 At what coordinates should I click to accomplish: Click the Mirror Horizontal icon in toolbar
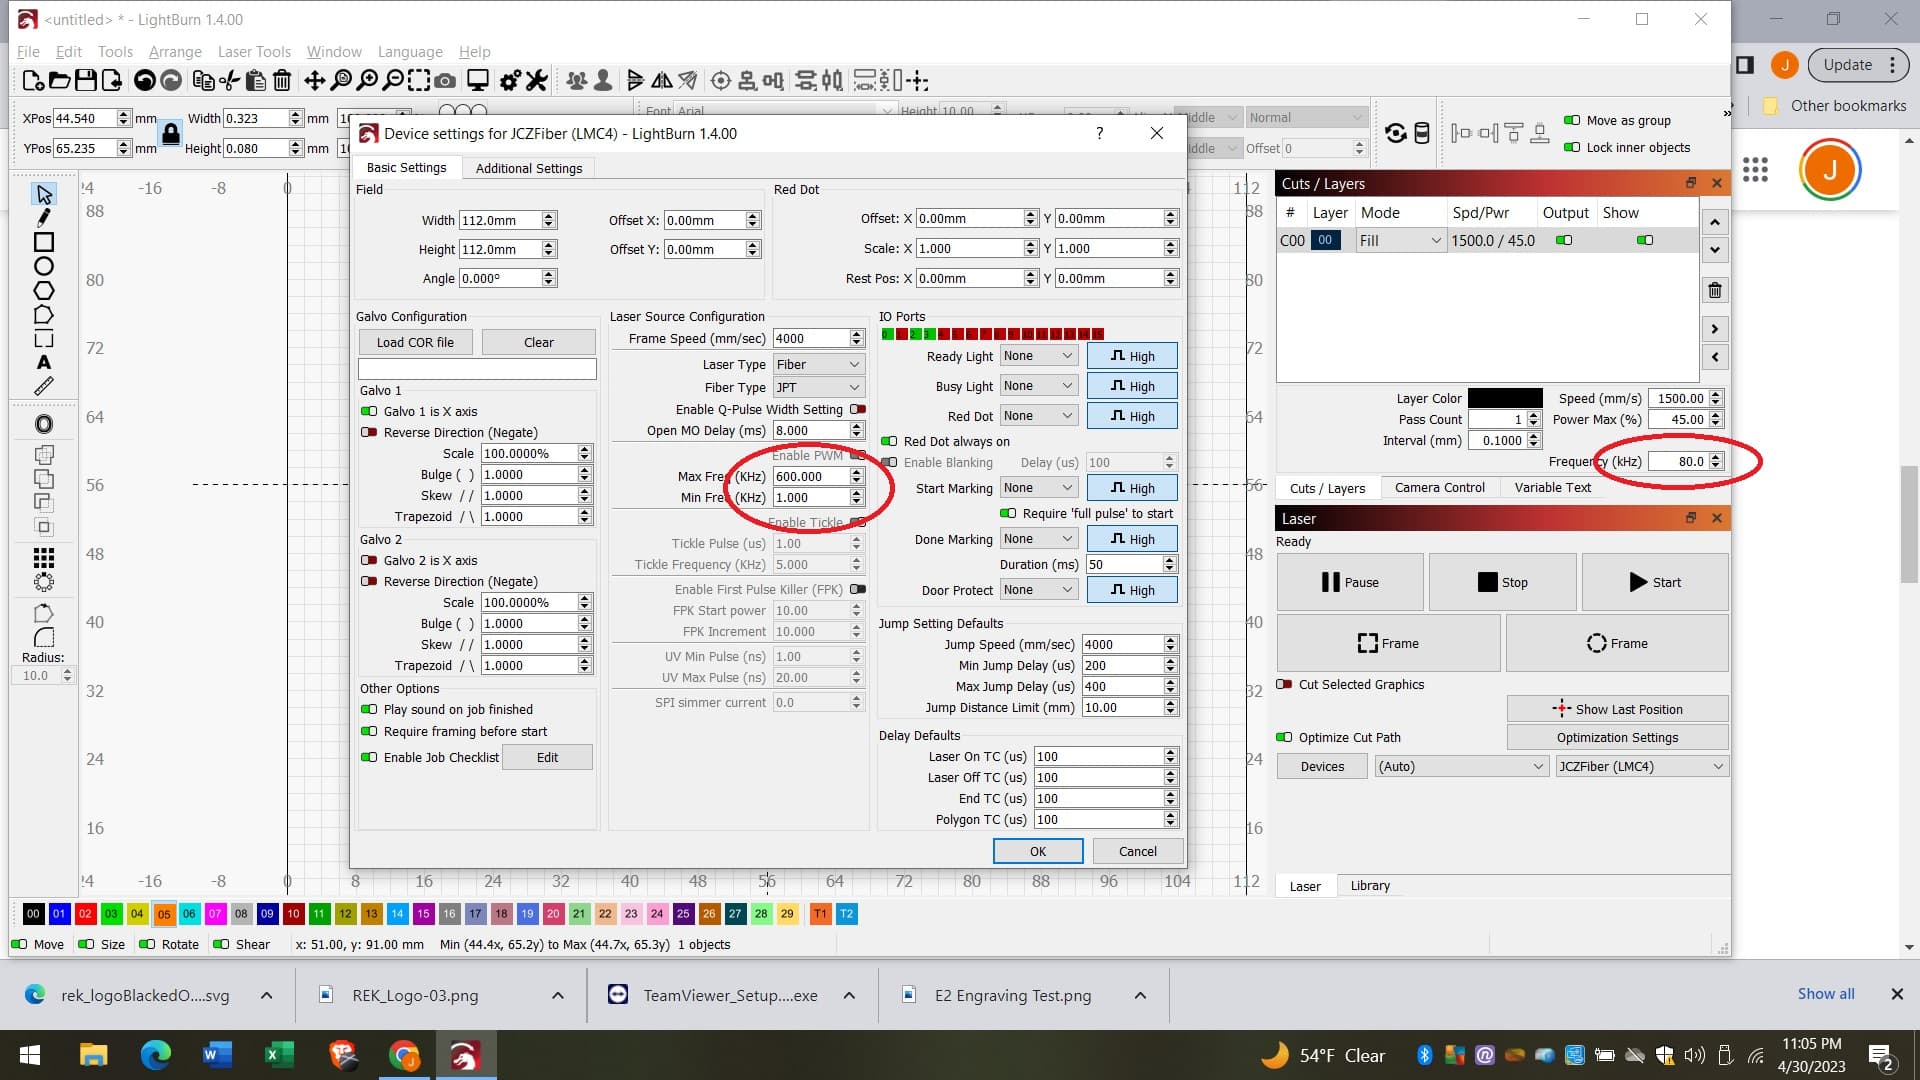coord(662,81)
